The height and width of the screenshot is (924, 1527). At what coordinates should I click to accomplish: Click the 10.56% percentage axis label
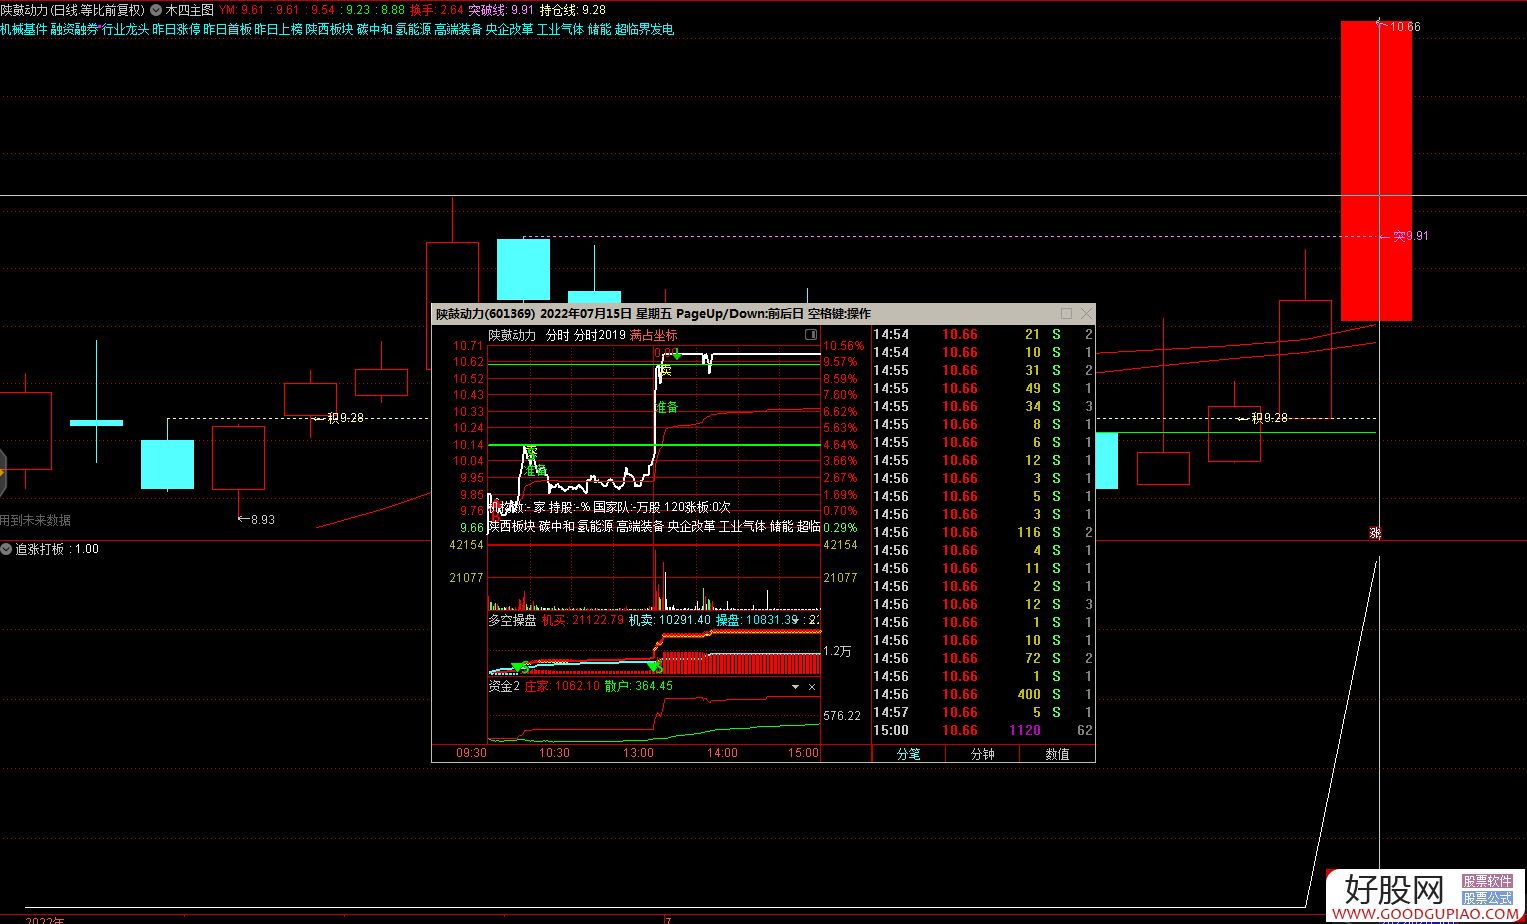point(843,346)
